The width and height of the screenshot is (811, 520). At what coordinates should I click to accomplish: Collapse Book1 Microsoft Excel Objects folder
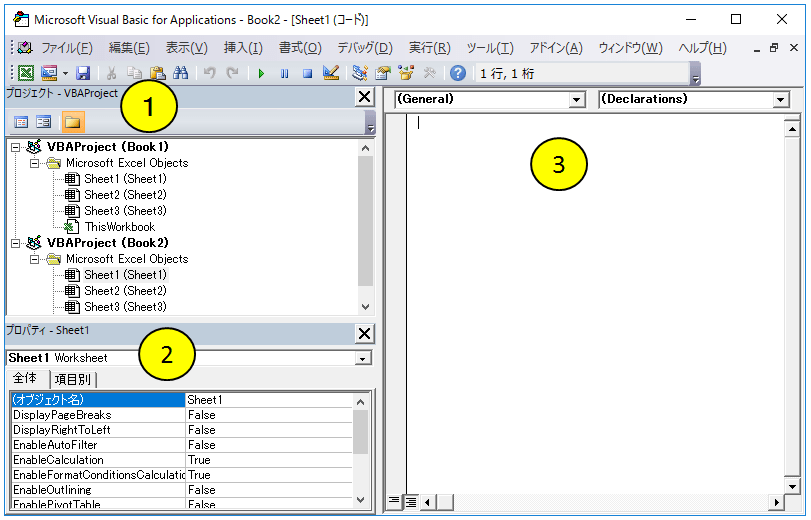(35, 164)
